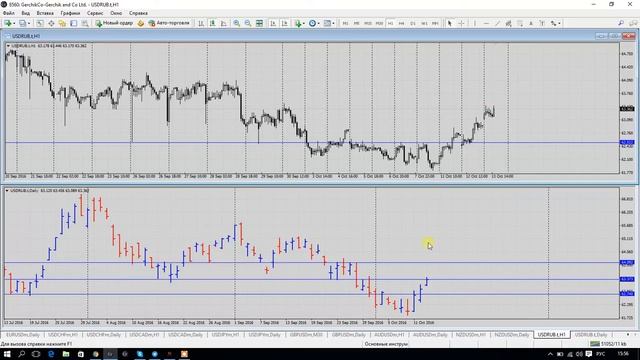The height and width of the screenshot is (360, 640).
Task: Open the Indicators list icon
Action: 298,23
